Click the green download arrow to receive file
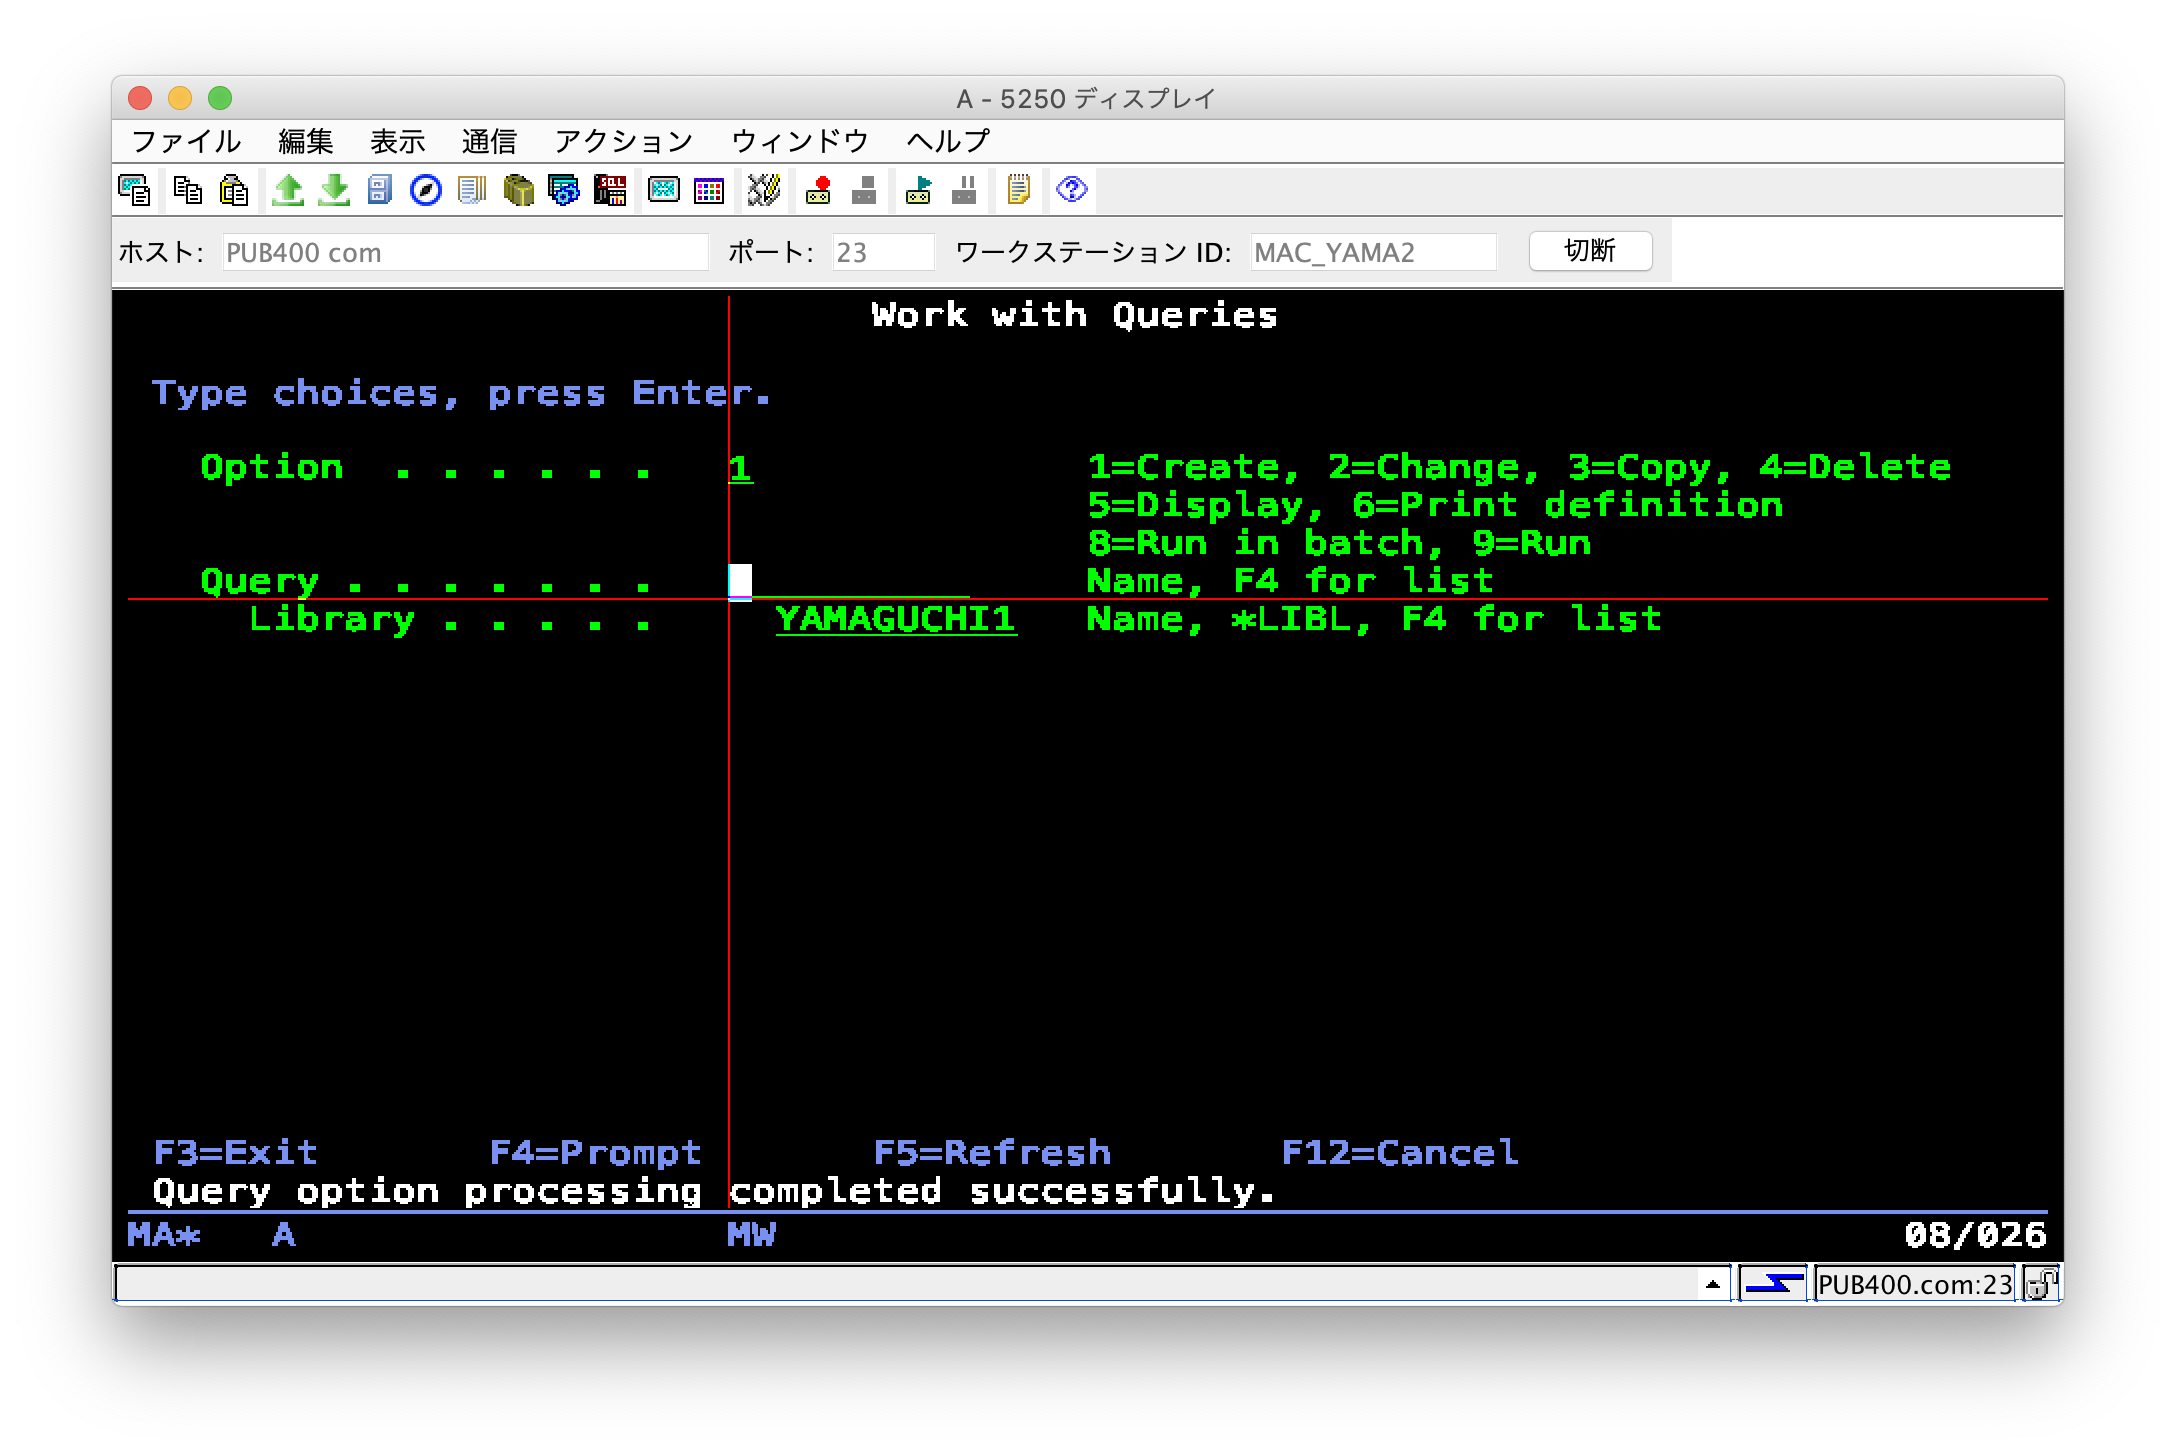 [x=332, y=190]
